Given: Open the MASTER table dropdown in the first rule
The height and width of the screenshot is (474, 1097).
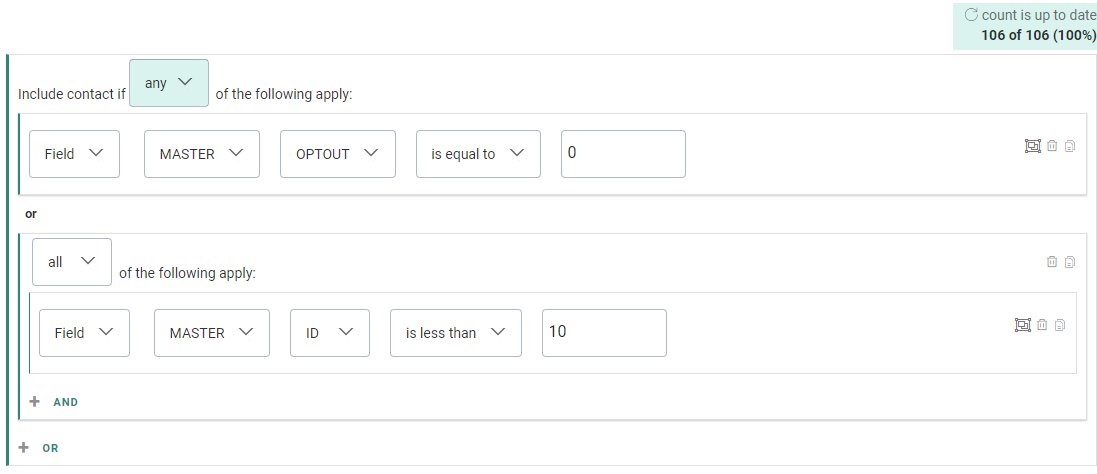Looking at the screenshot, I should (202, 154).
